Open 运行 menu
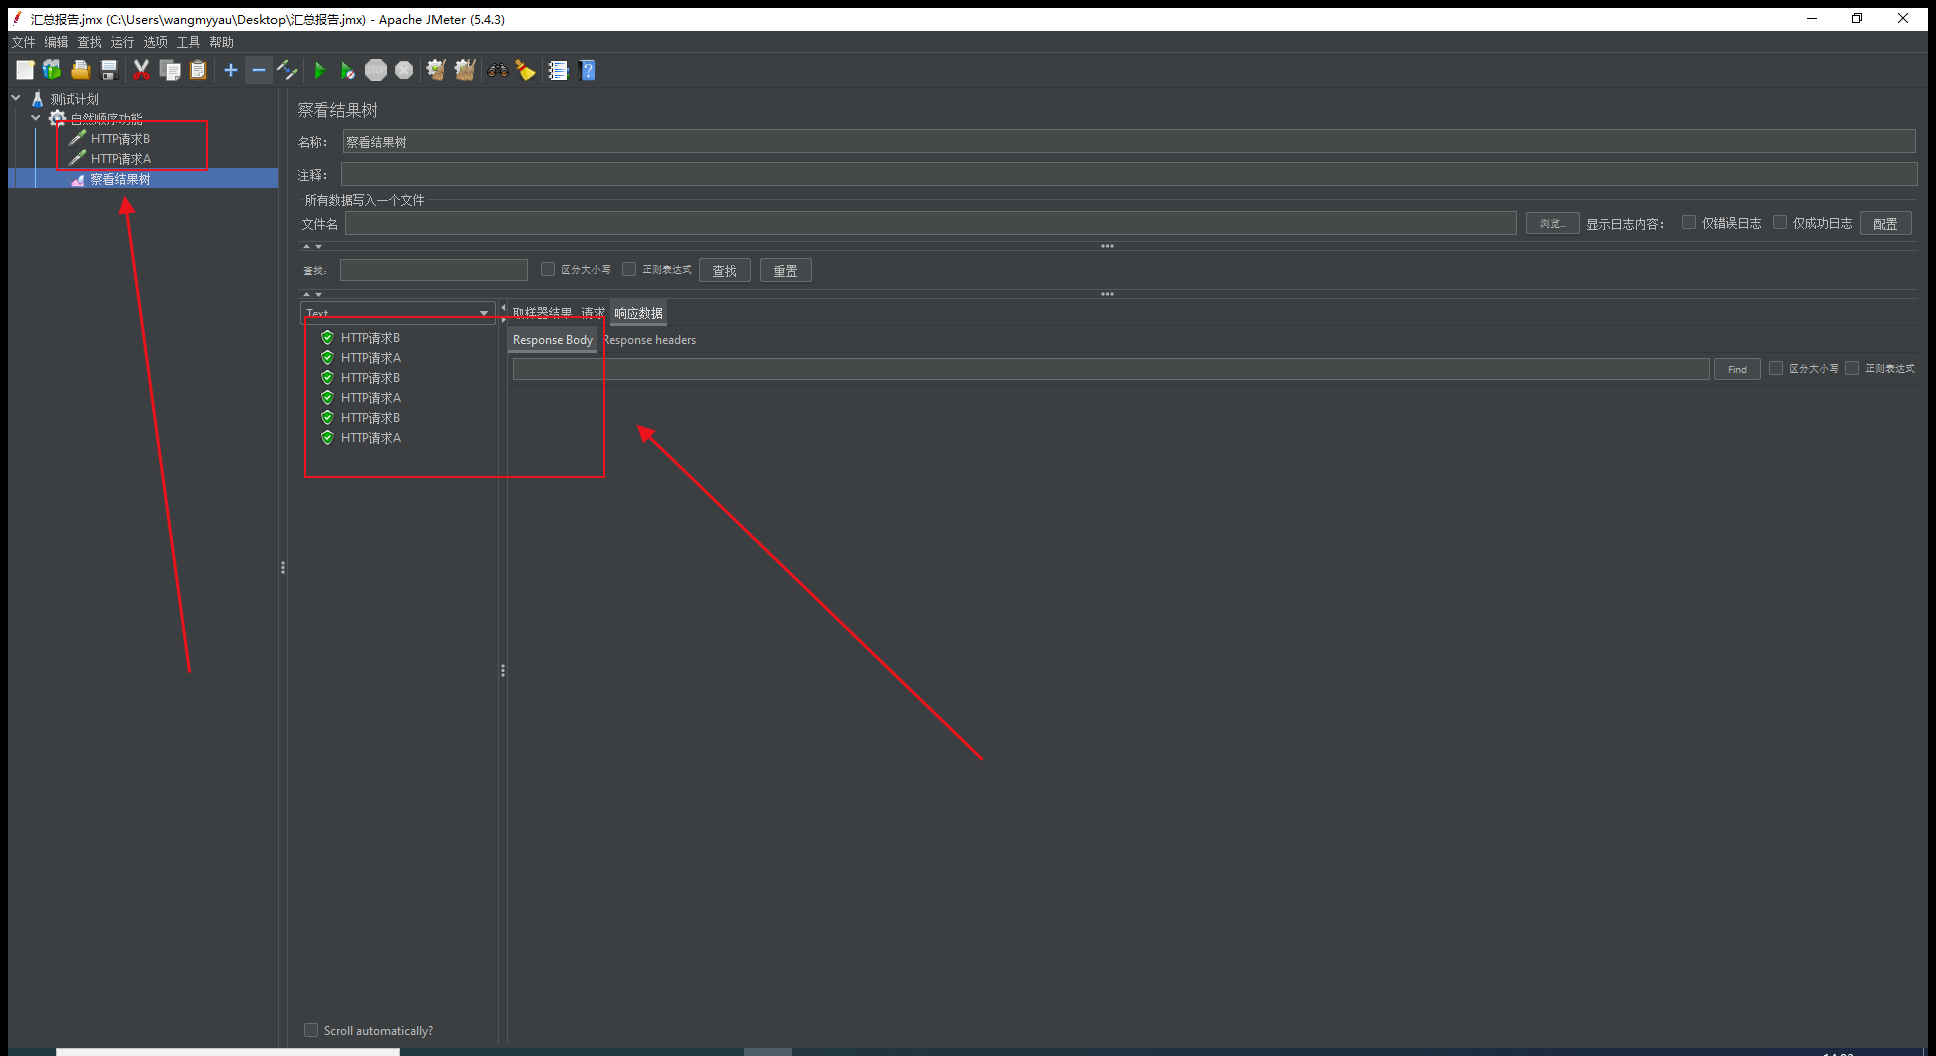 [122, 42]
